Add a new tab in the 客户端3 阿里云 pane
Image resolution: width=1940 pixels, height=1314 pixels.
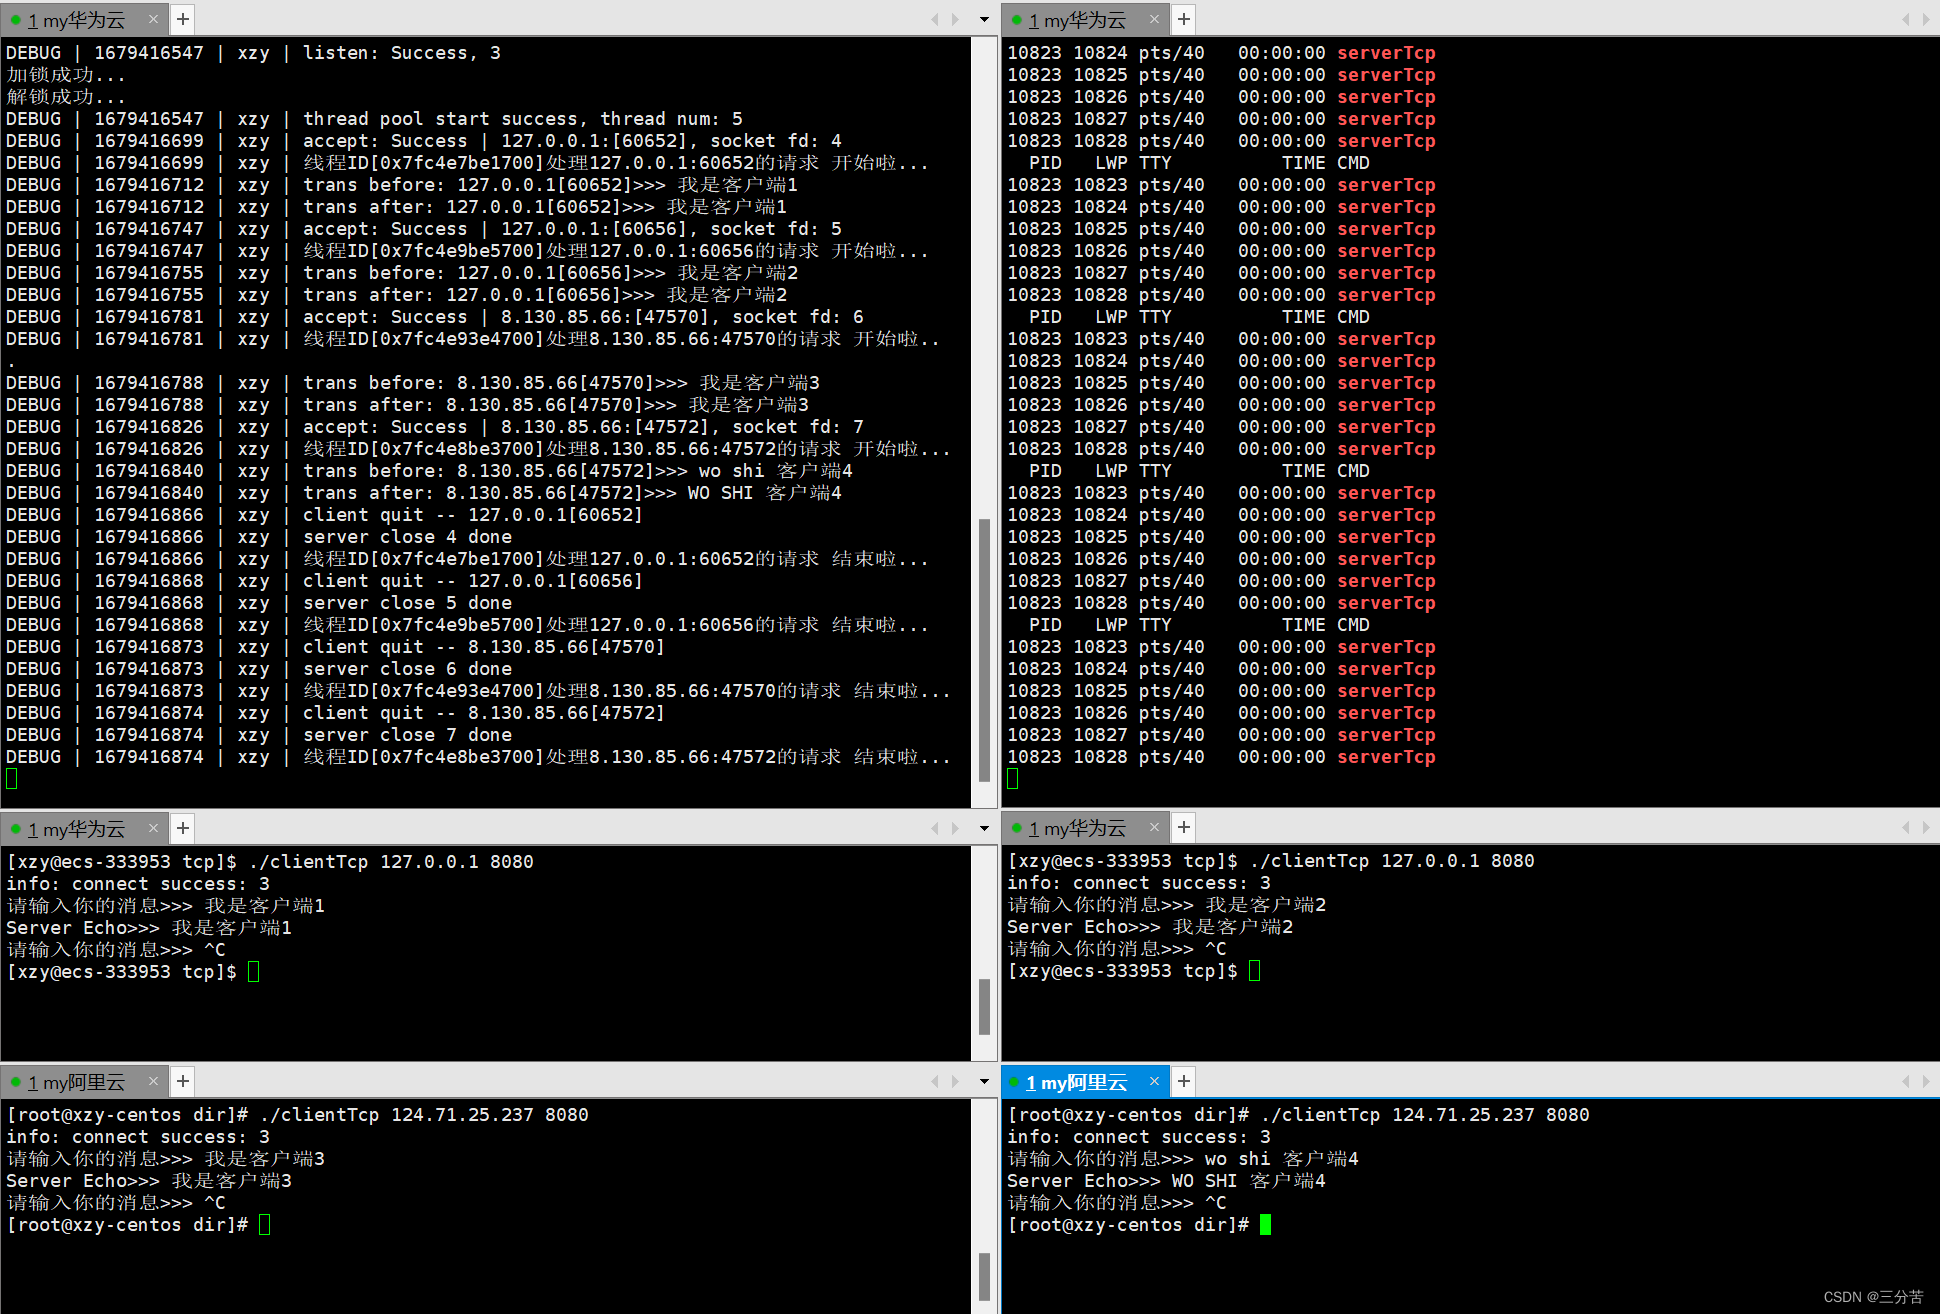183,1081
